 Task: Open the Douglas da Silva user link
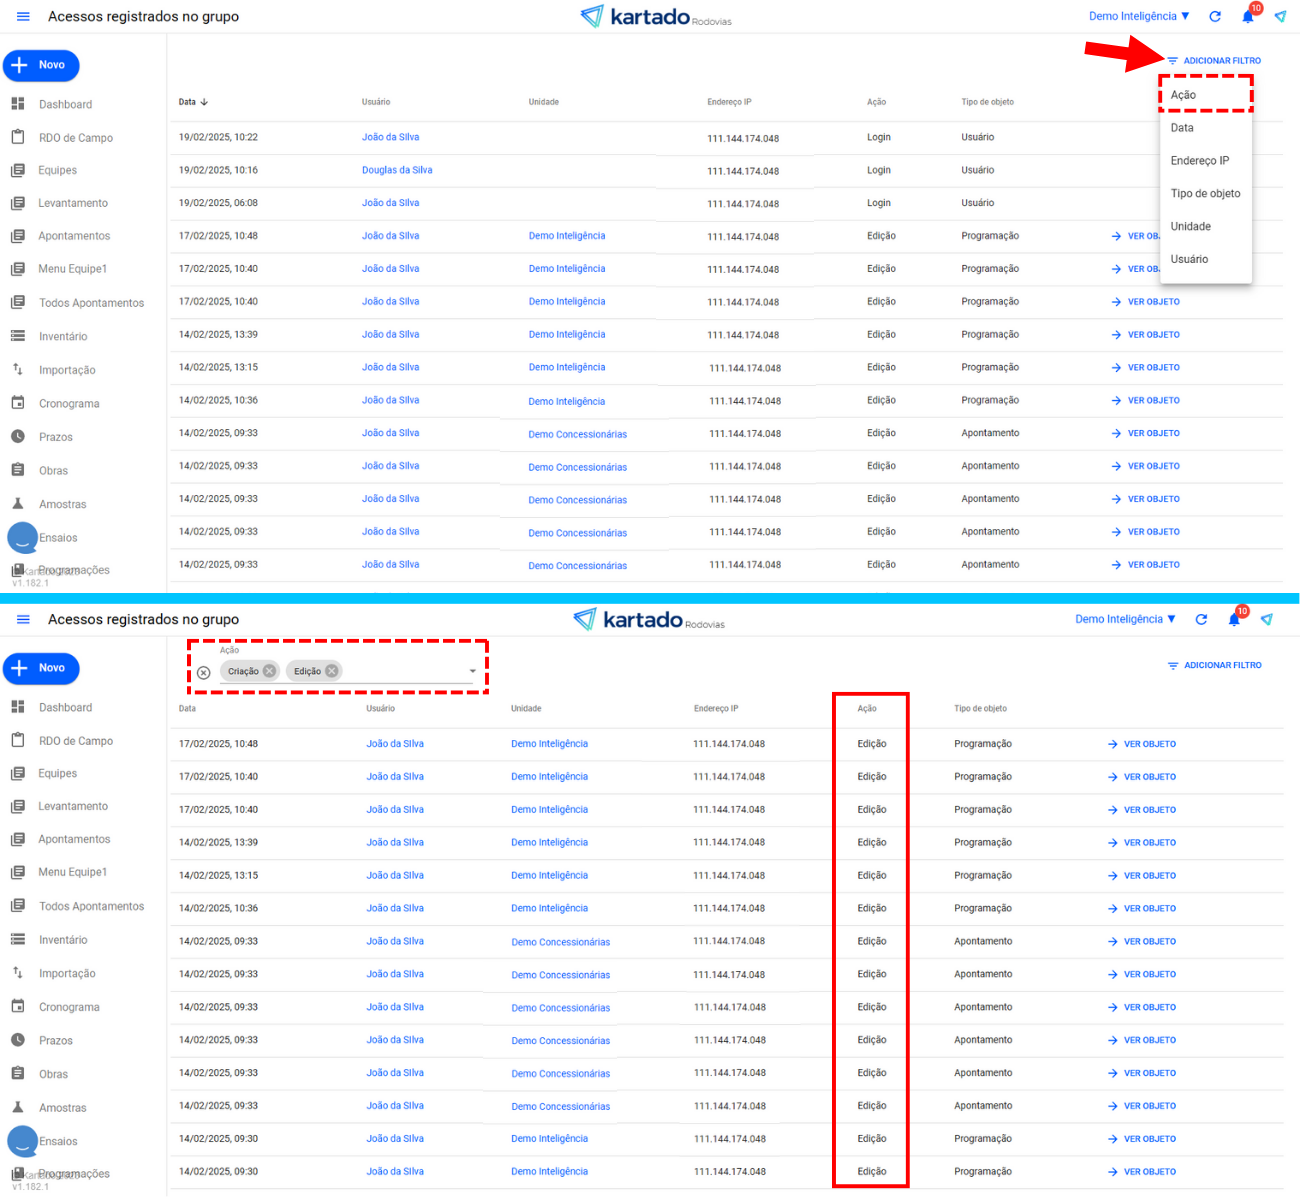397,170
